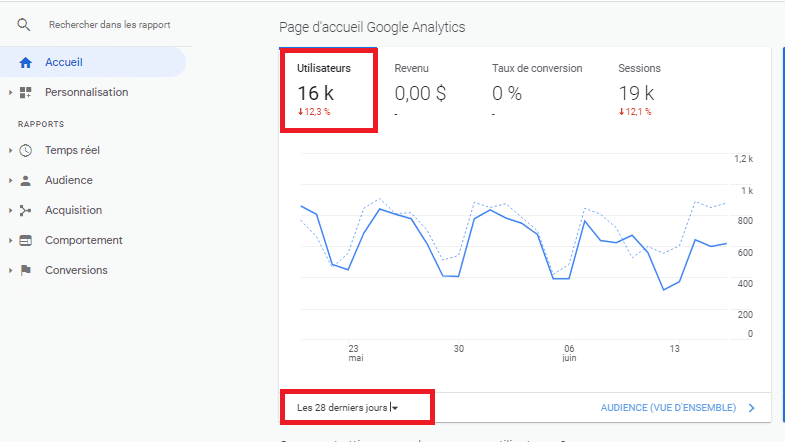
Task: Click the 16 k users value
Action: pyautogui.click(x=315, y=93)
